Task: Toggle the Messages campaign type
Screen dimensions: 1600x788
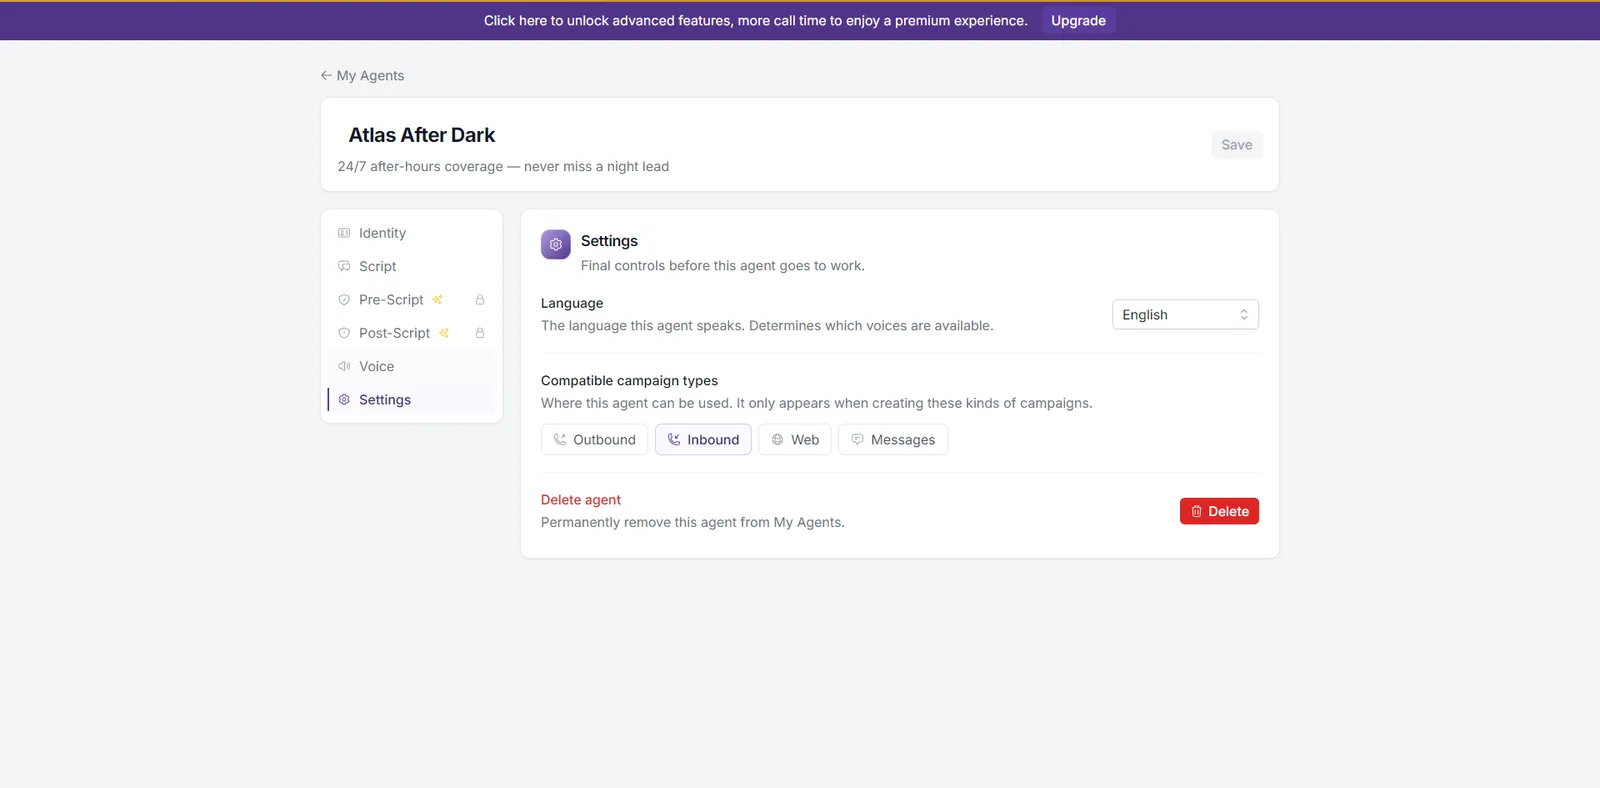Action: 893,440
